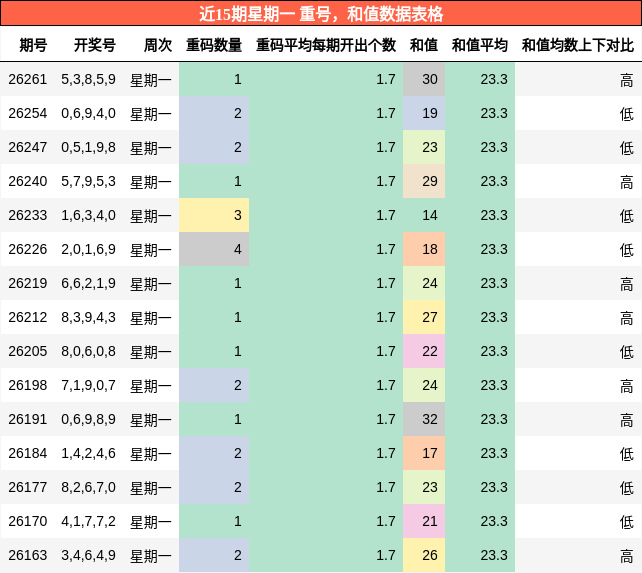Screen dimensions: 642x573
Task: Click 23.3 average cell in row 26198
Action: pos(480,385)
